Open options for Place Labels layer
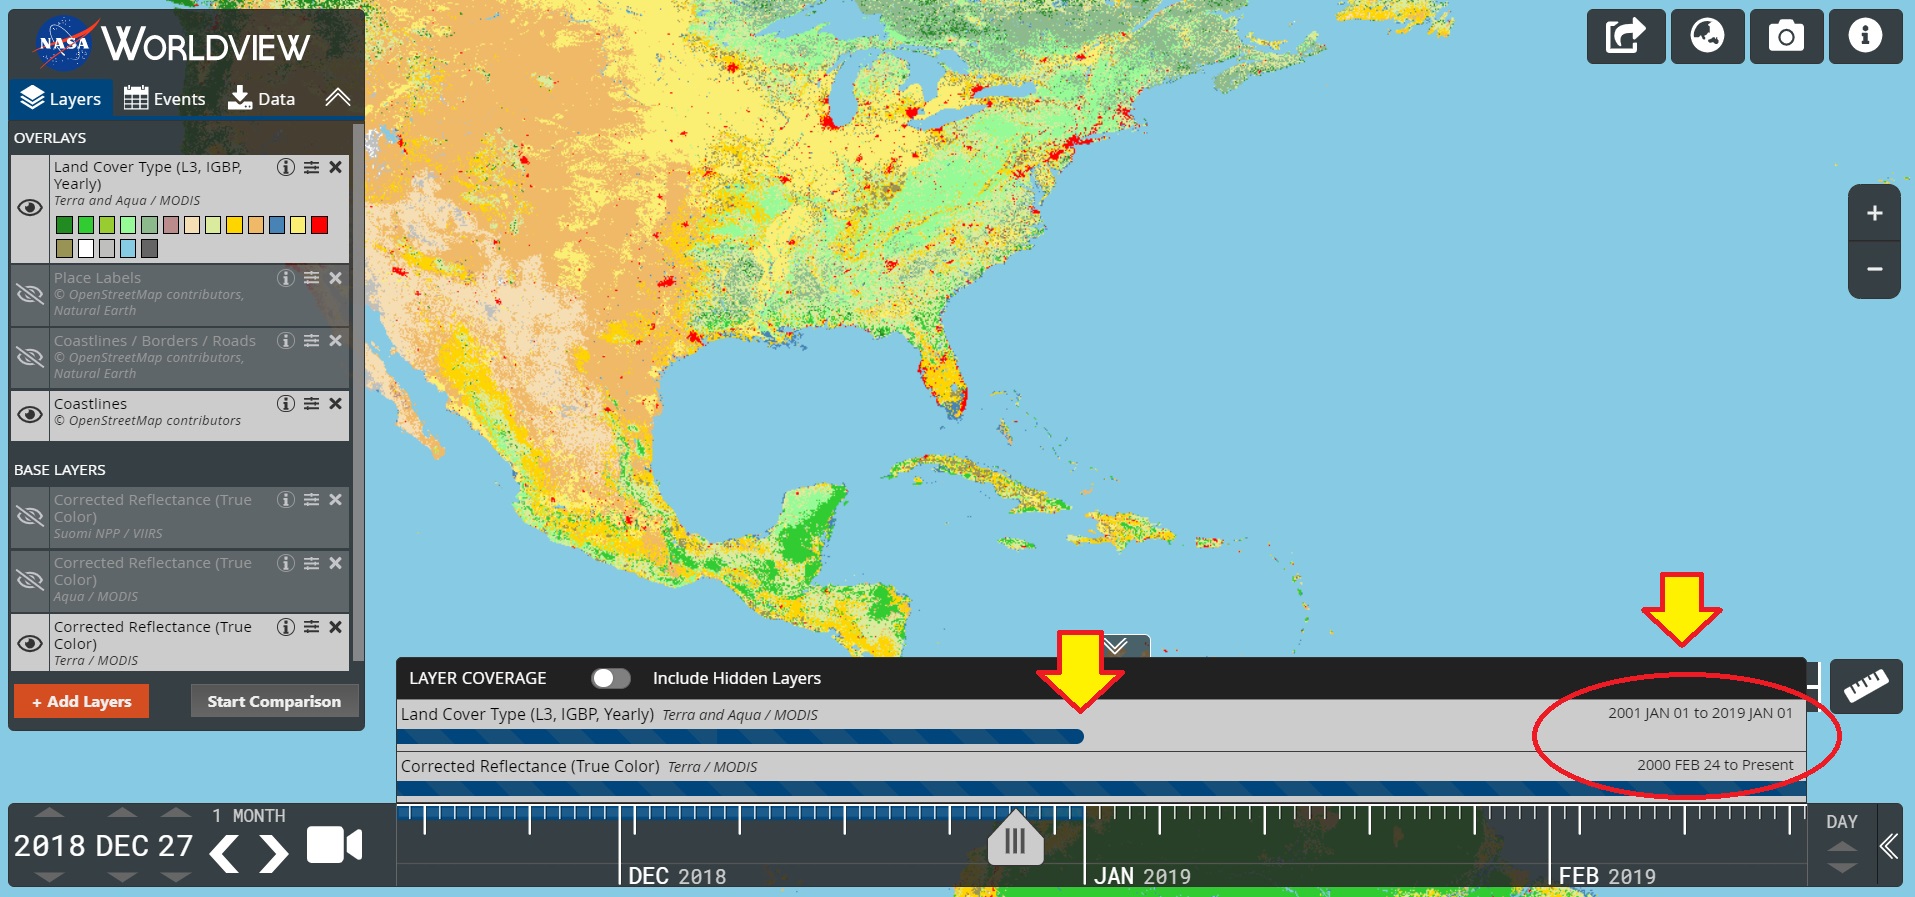Viewport: 1915px width, 897px height. [x=312, y=278]
